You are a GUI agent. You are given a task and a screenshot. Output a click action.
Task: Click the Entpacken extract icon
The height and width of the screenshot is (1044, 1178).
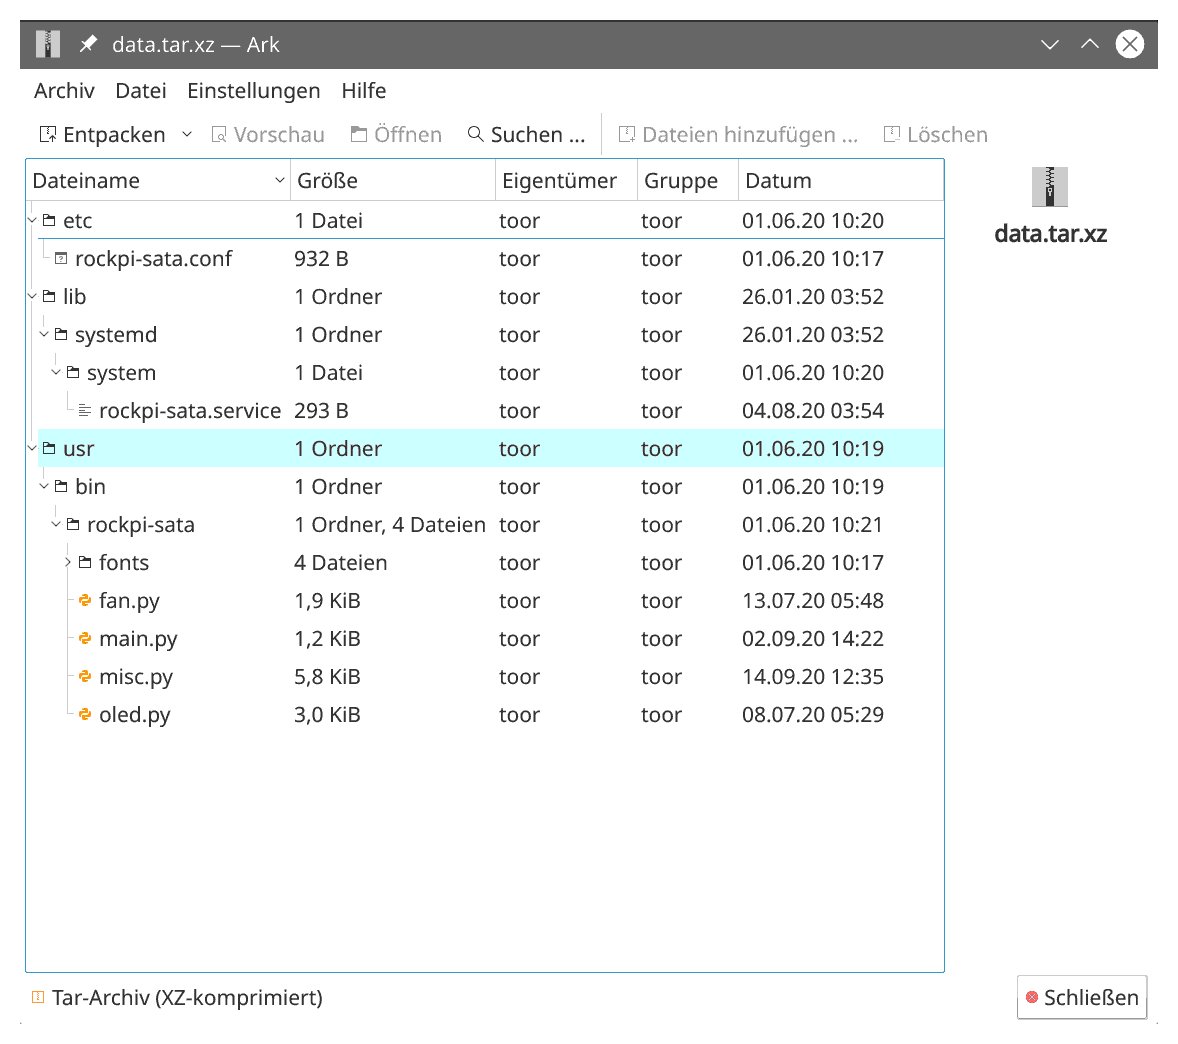47,135
